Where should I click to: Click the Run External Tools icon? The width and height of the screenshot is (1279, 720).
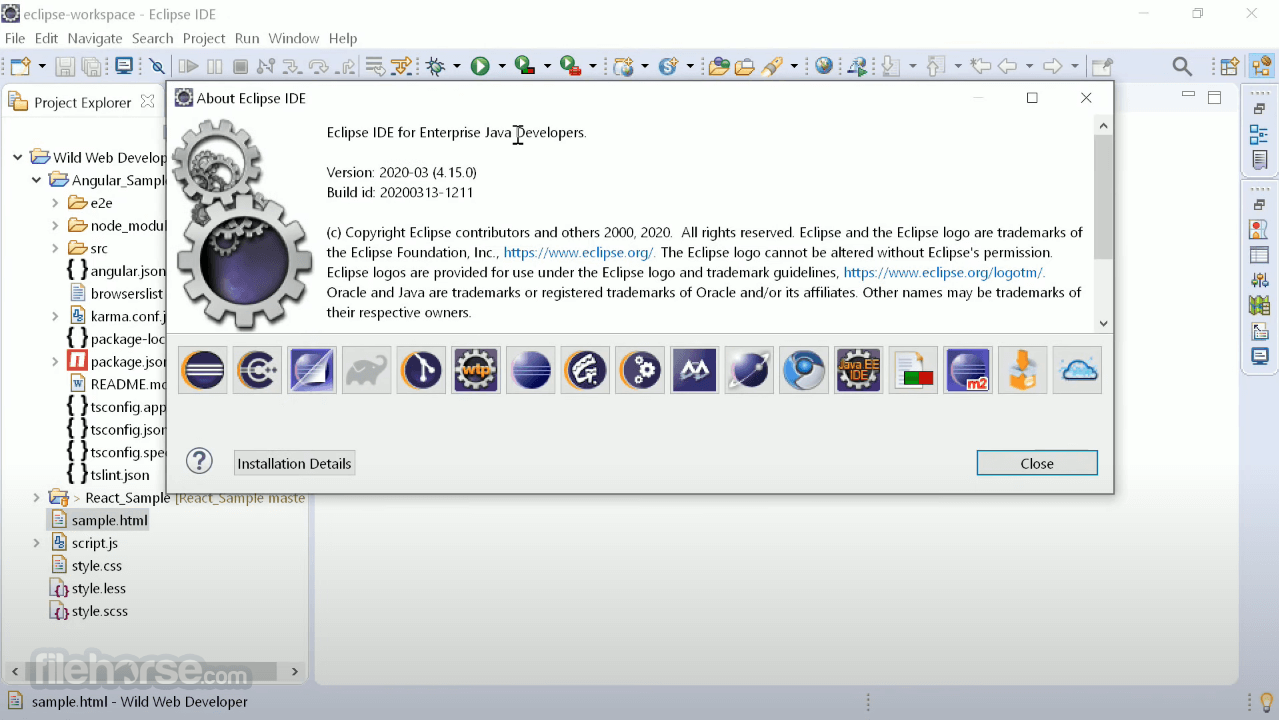coord(570,66)
